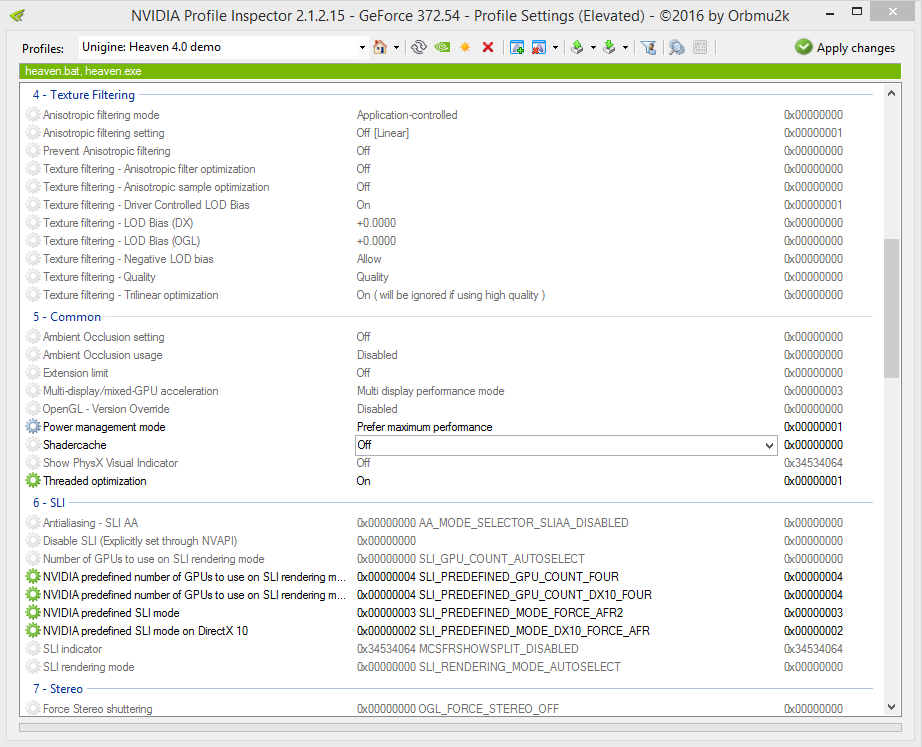The image size is (922, 747).
Task: Open the dropdown arrow next to the home icon
Action: click(x=396, y=48)
